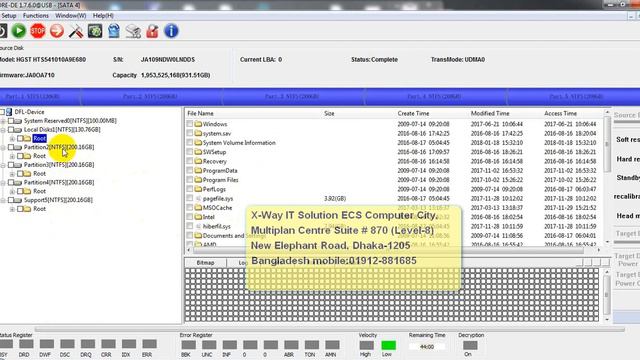
Task: Switch to the Bitmap tab
Action: (205, 263)
